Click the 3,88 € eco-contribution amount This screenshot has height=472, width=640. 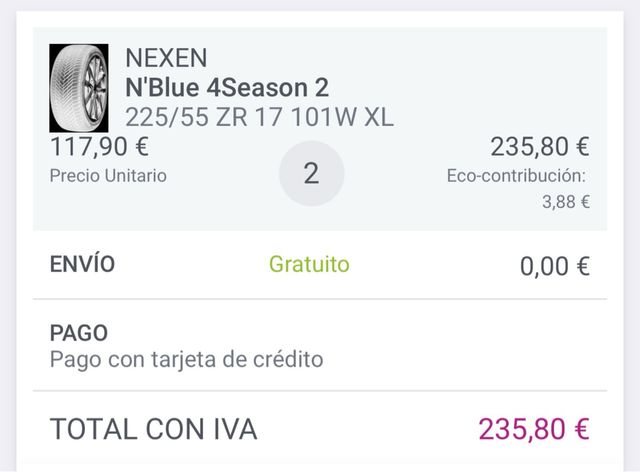[x=565, y=201]
